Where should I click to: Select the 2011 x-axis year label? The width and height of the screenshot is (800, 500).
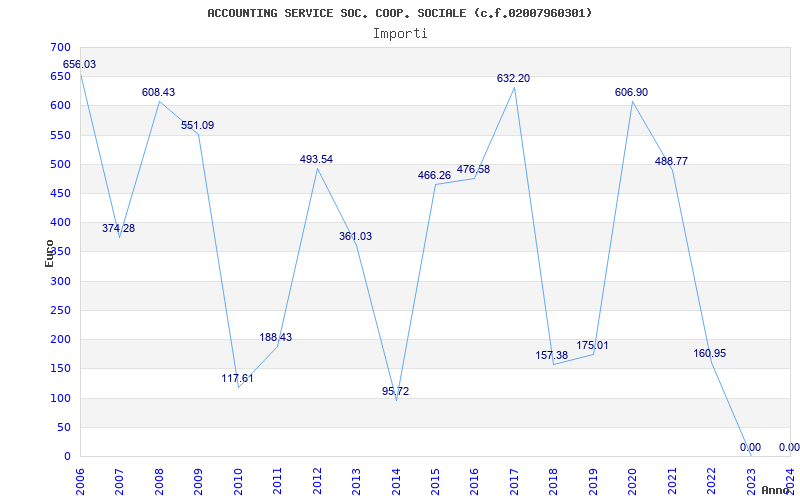point(278,481)
